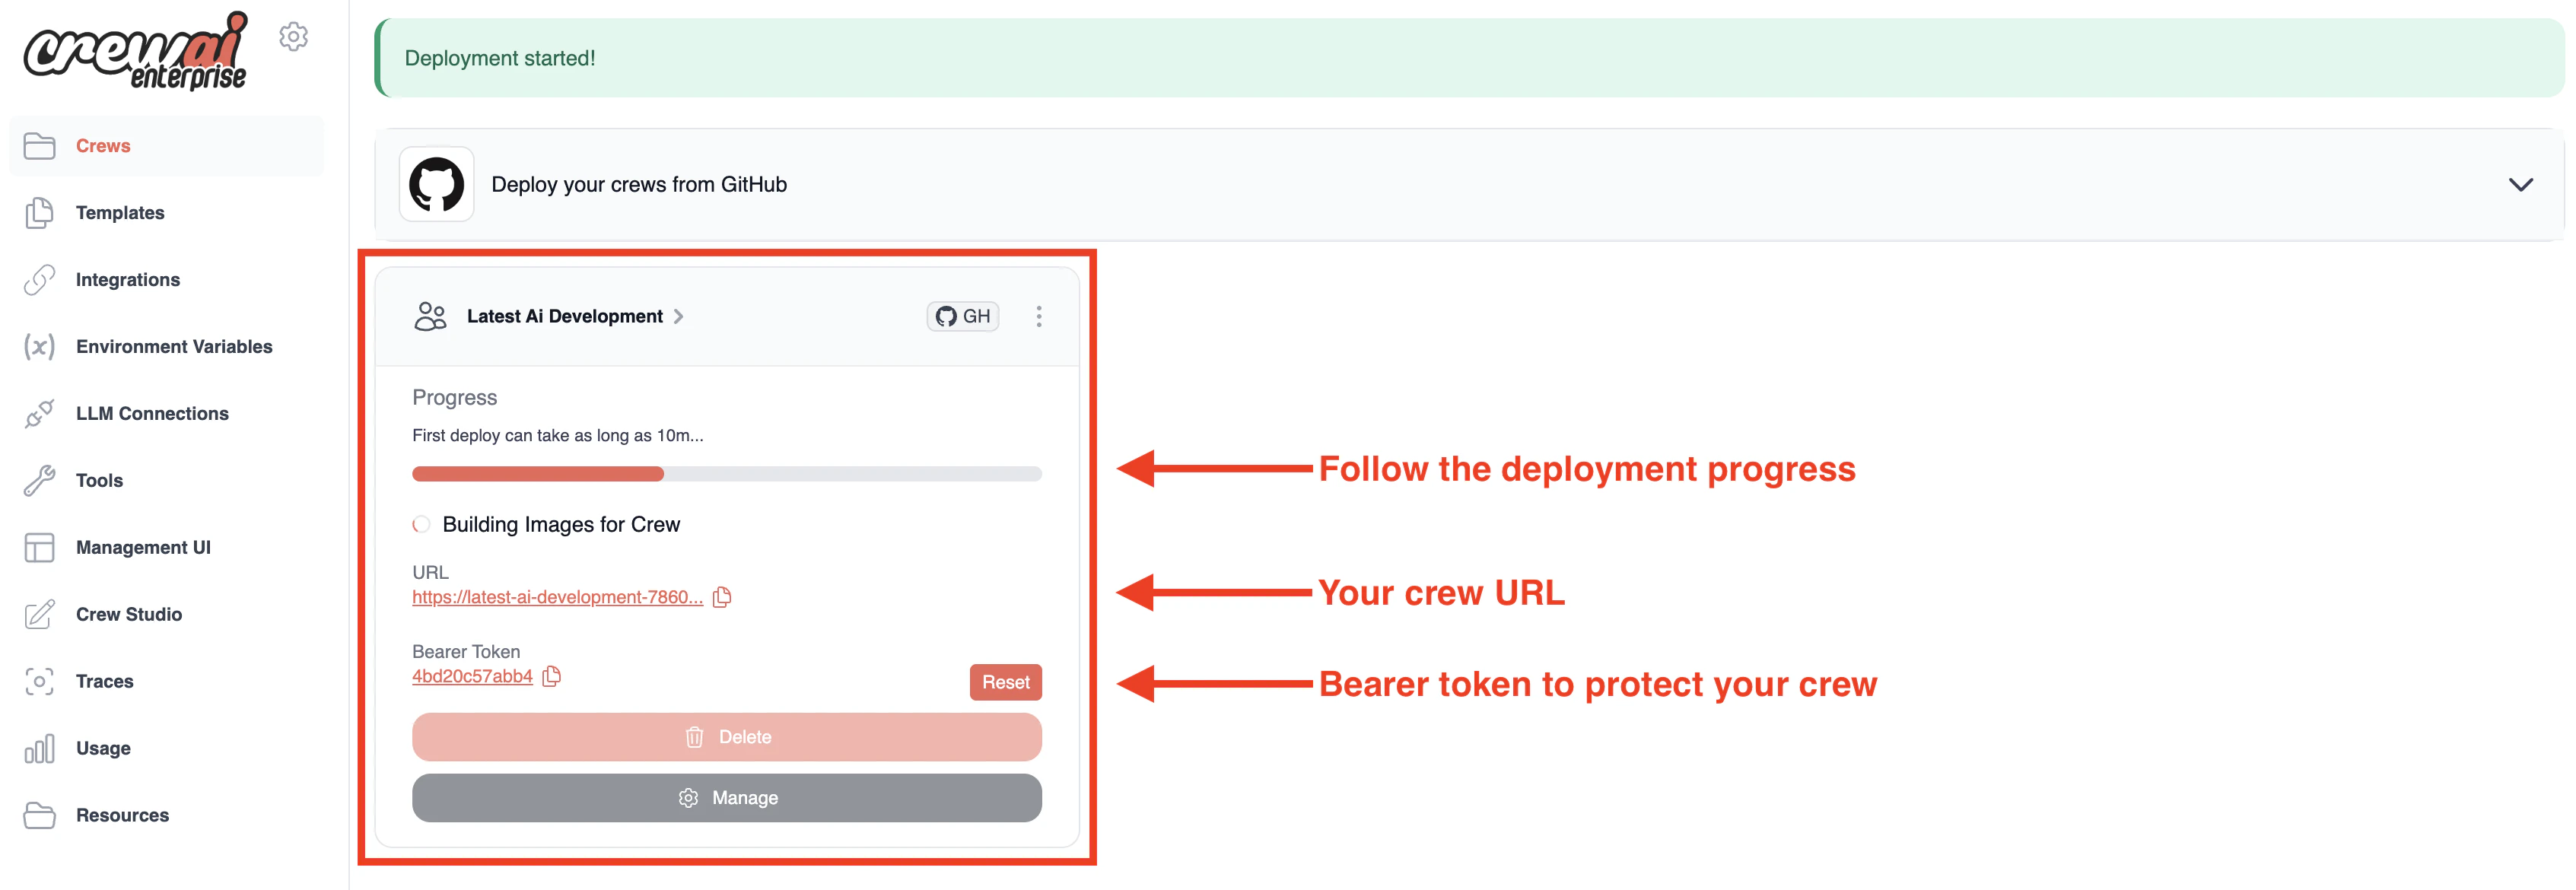The height and width of the screenshot is (890, 2576).
Task: Copy the crew URL using the copy icon
Action: tap(723, 597)
